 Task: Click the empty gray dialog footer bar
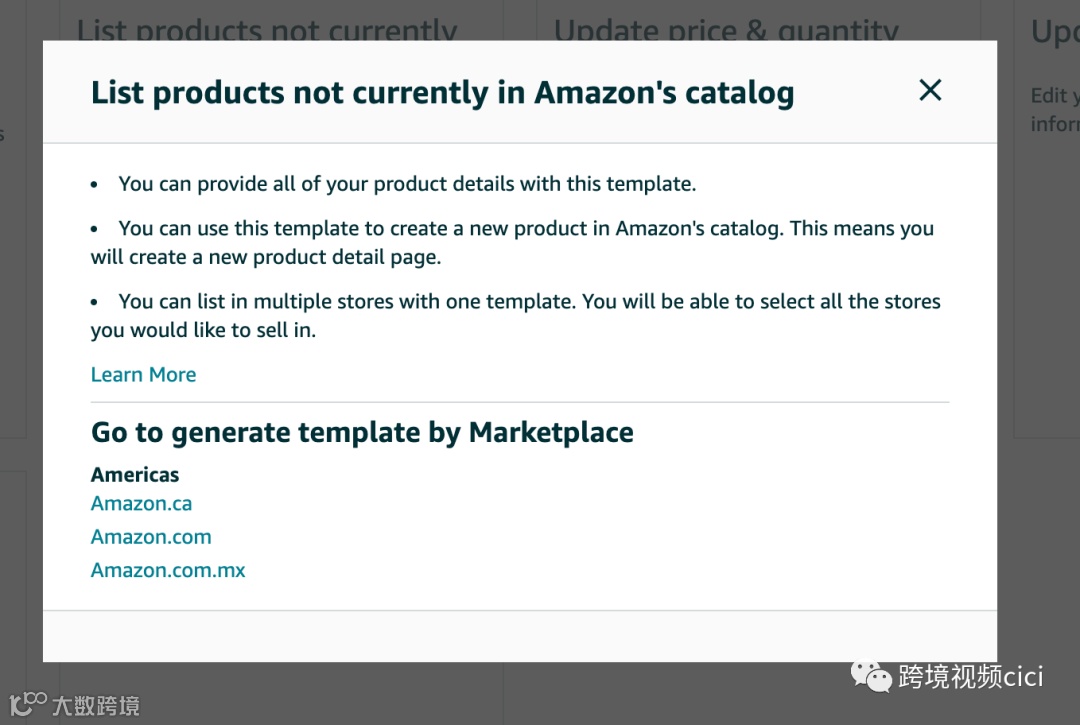(520, 636)
